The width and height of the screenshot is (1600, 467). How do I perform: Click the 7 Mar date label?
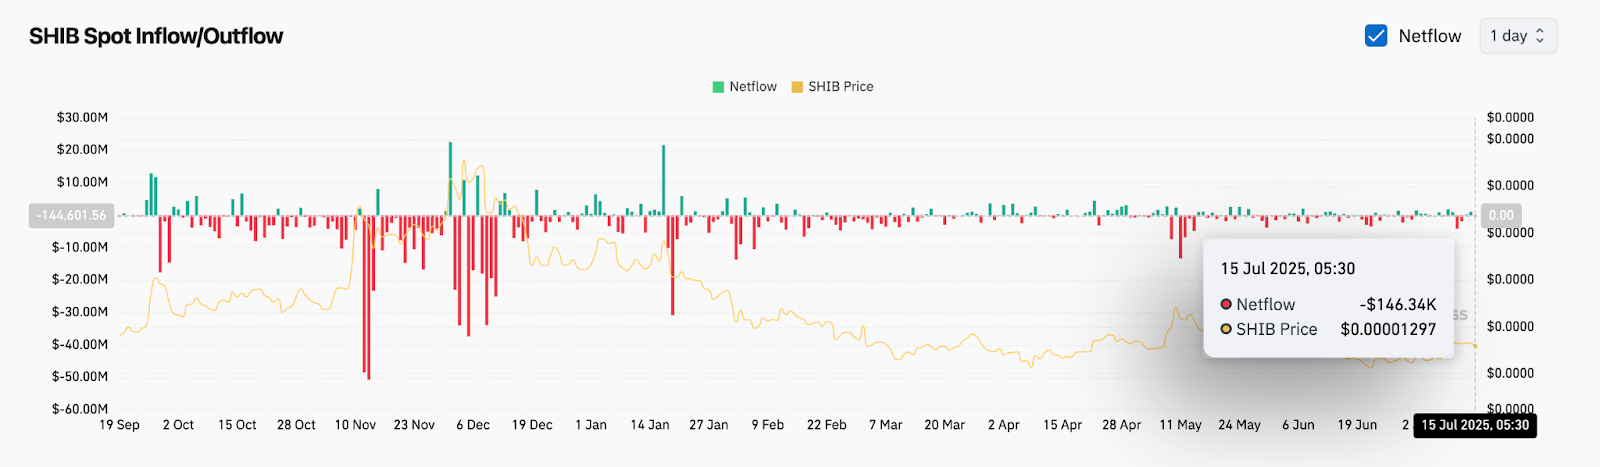[x=886, y=425]
